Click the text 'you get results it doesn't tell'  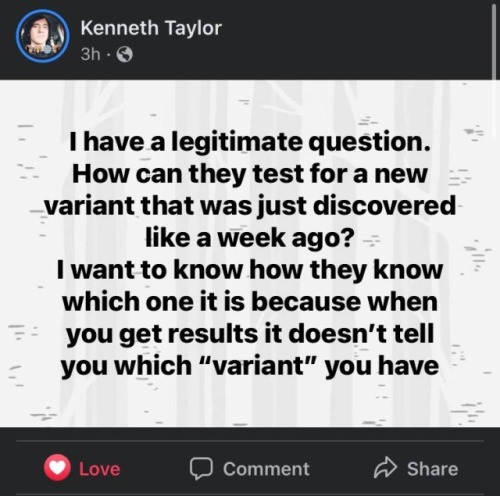(x=250, y=334)
